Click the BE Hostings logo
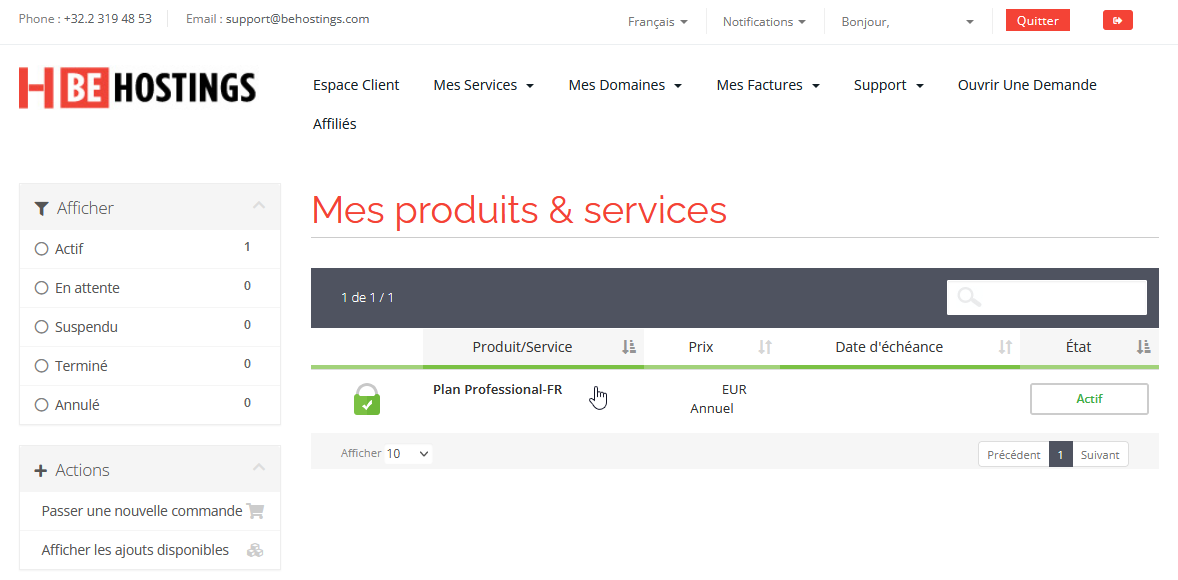 click(137, 87)
